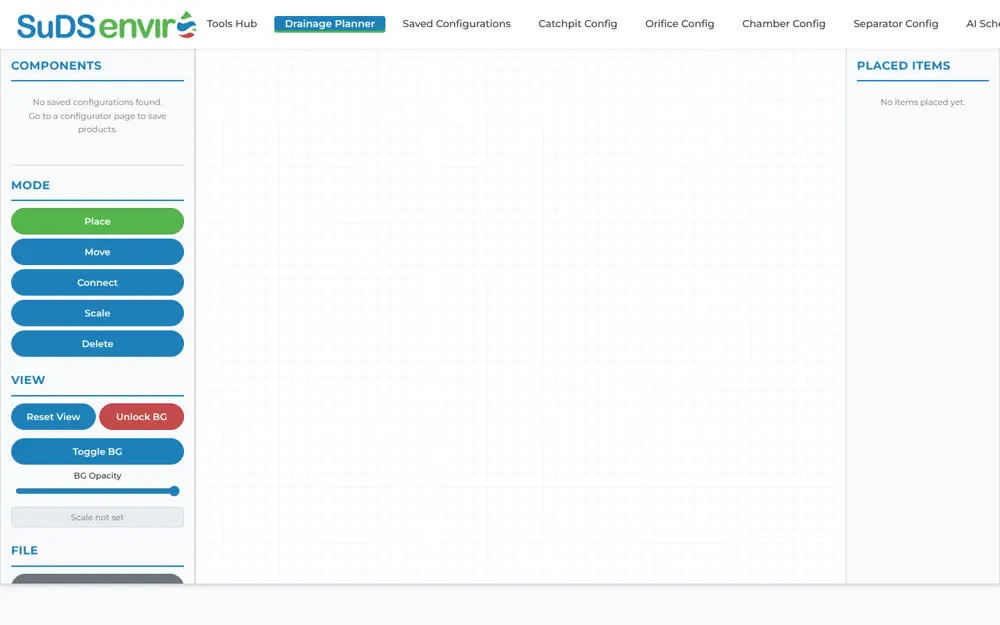Viewport: 1000px width, 625px height.
Task: Open Catchpit Config page
Action: [x=578, y=24]
